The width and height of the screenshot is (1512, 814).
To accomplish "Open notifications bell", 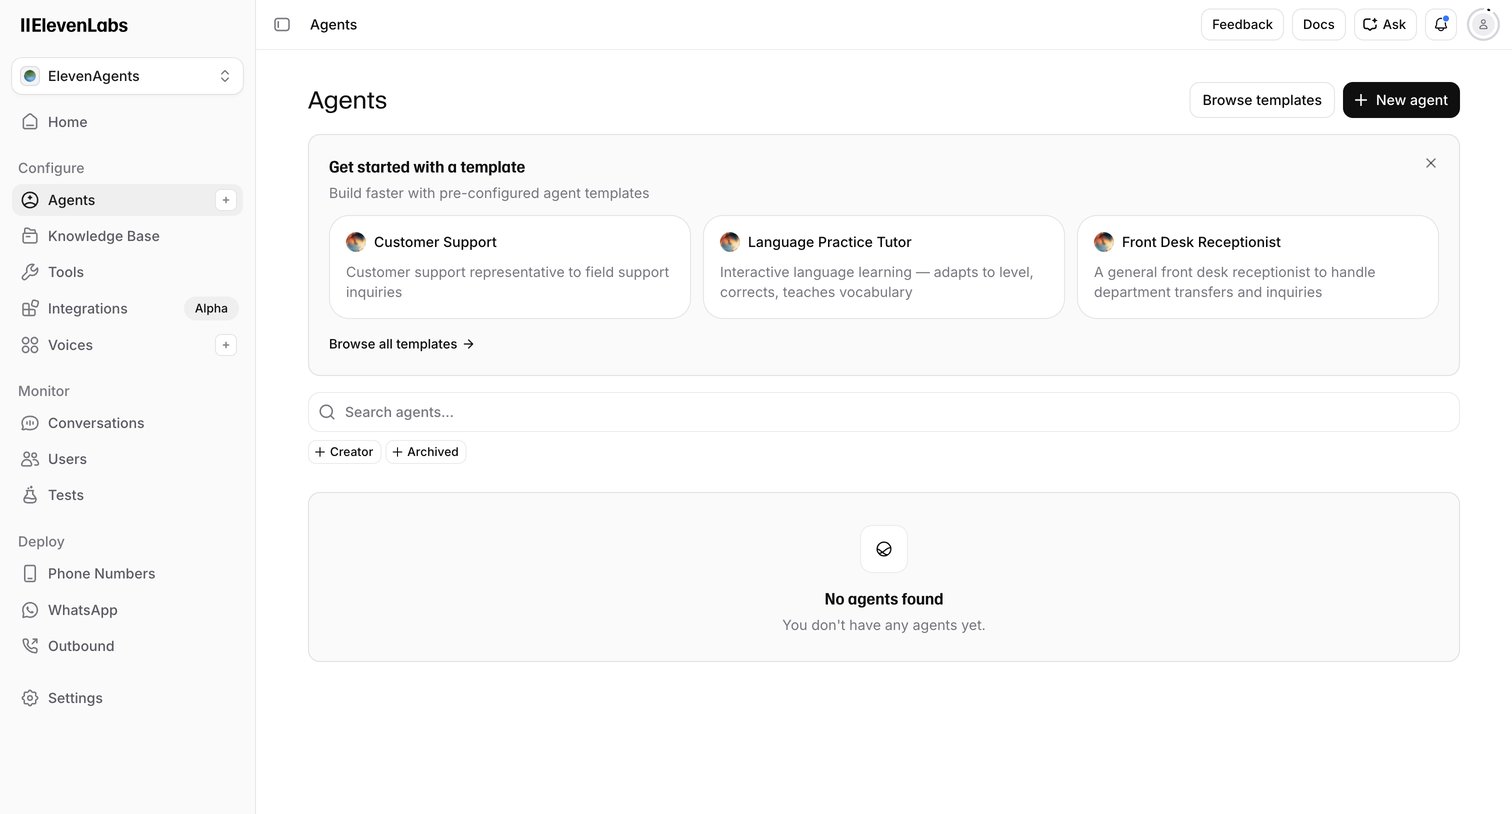I will 1441,24.
